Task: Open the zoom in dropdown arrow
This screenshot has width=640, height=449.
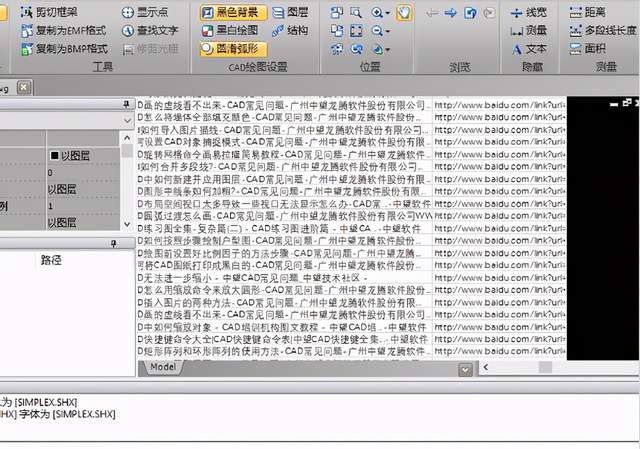Action: (x=387, y=13)
